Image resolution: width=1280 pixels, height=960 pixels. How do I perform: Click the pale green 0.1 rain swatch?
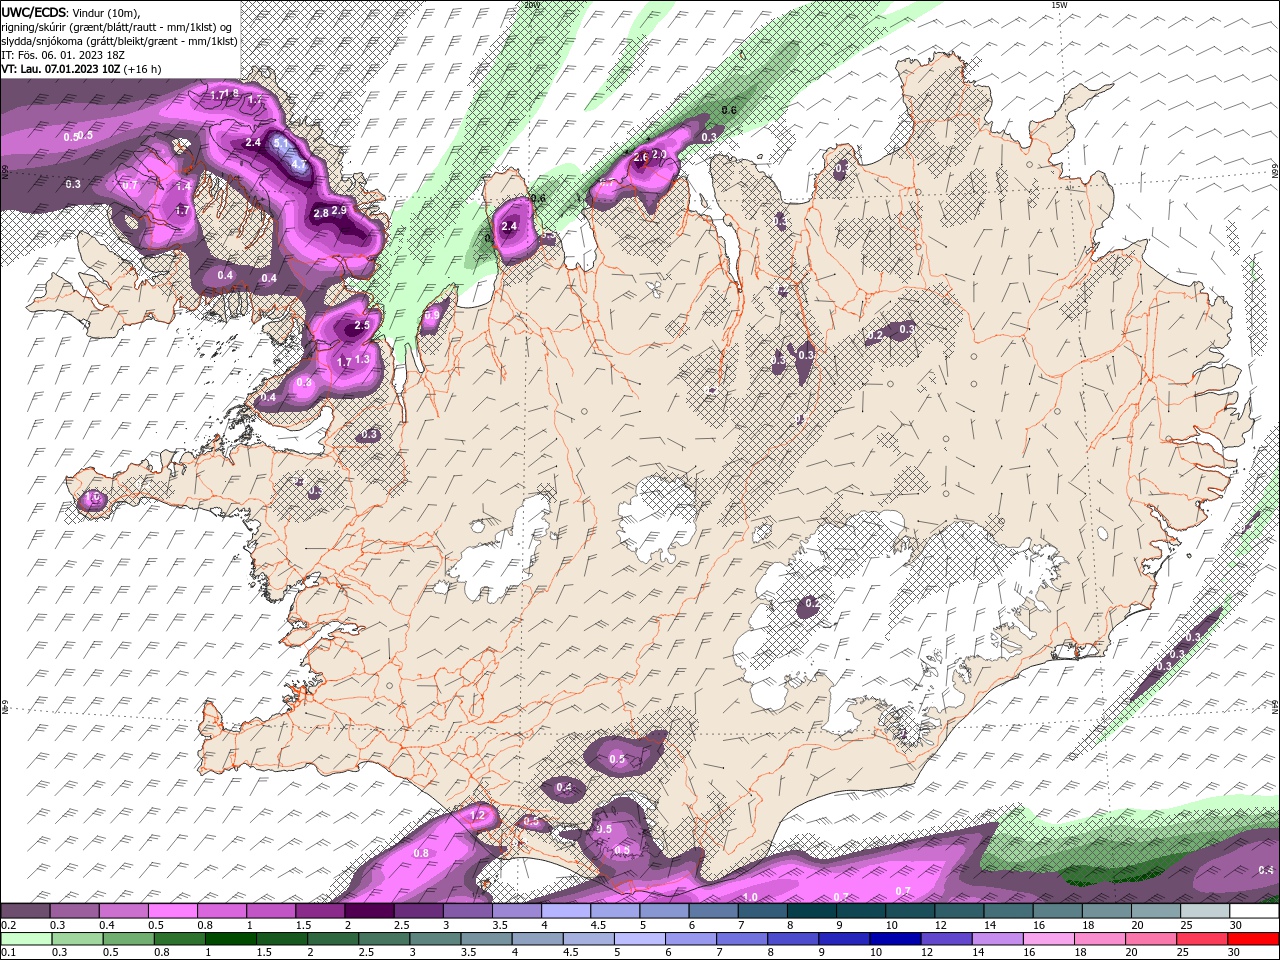pos(25,939)
